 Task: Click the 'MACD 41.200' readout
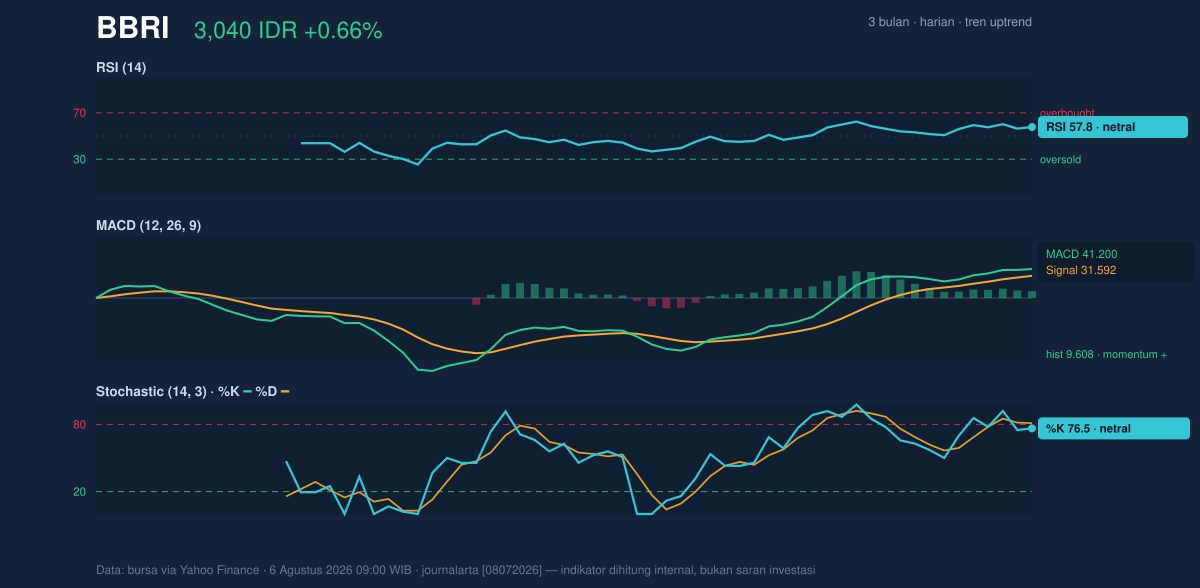1082,254
